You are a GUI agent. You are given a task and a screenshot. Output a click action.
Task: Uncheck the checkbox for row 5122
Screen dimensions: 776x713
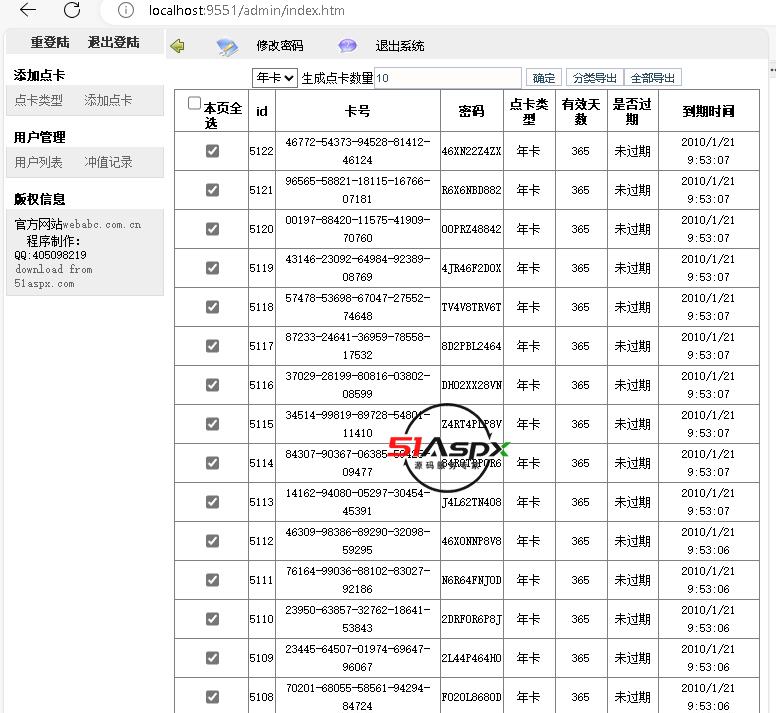click(212, 151)
